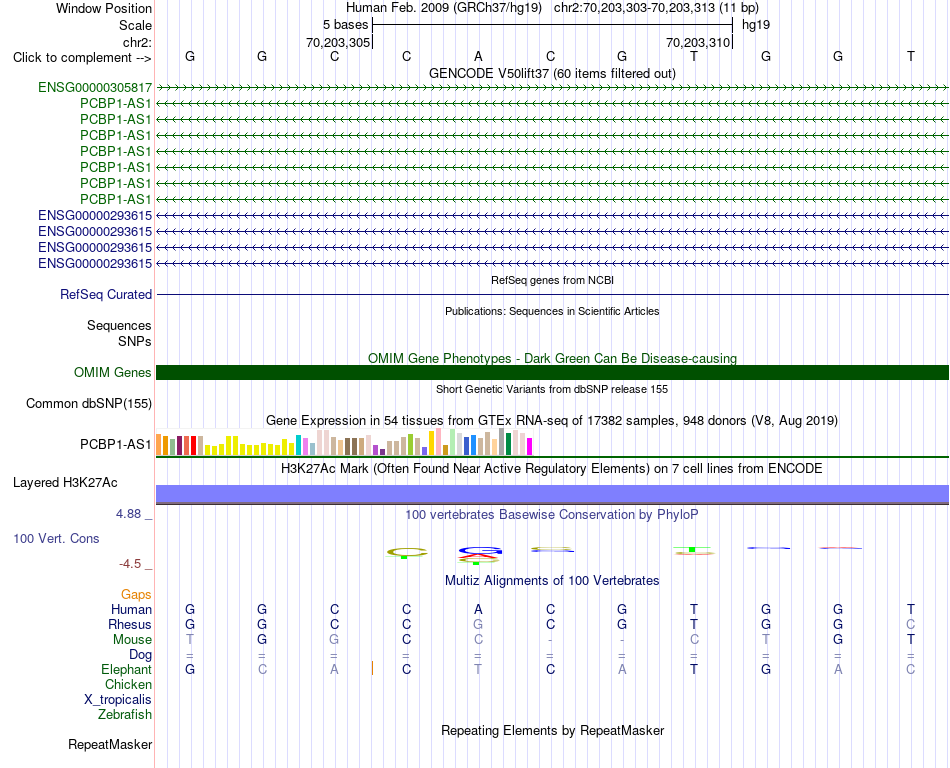Open the OMIM Gene Phenotypes track title

click(552, 358)
